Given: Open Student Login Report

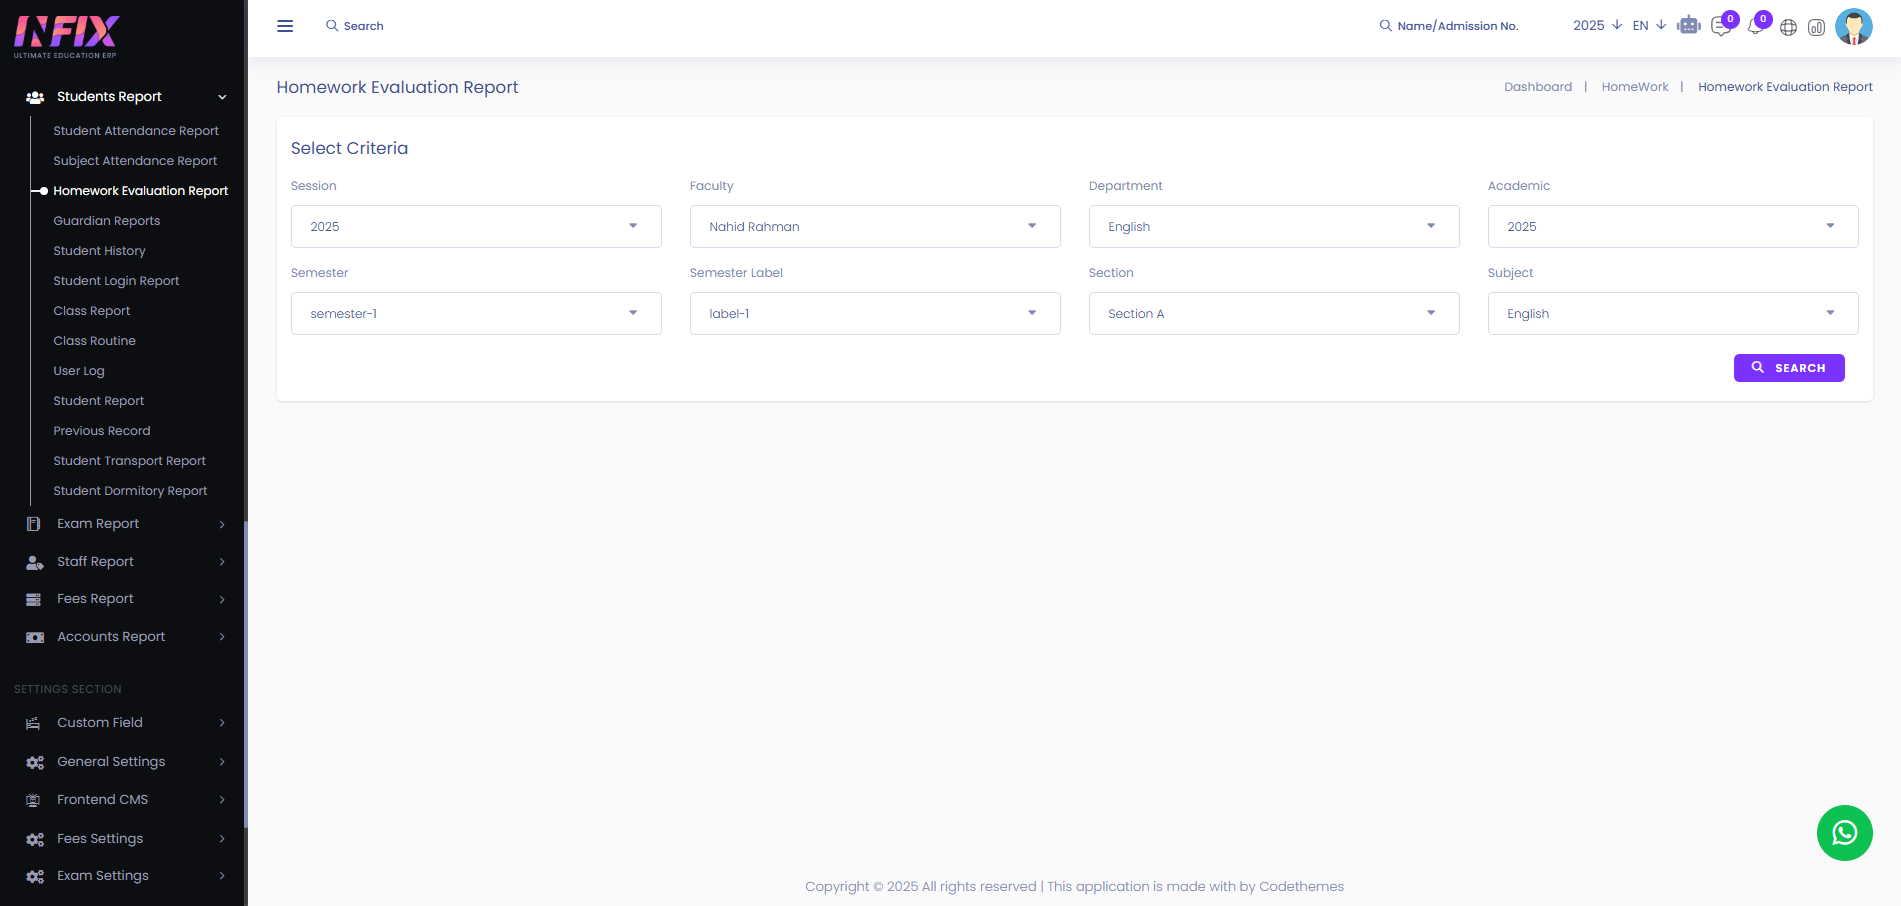Looking at the screenshot, I should (116, 281).
